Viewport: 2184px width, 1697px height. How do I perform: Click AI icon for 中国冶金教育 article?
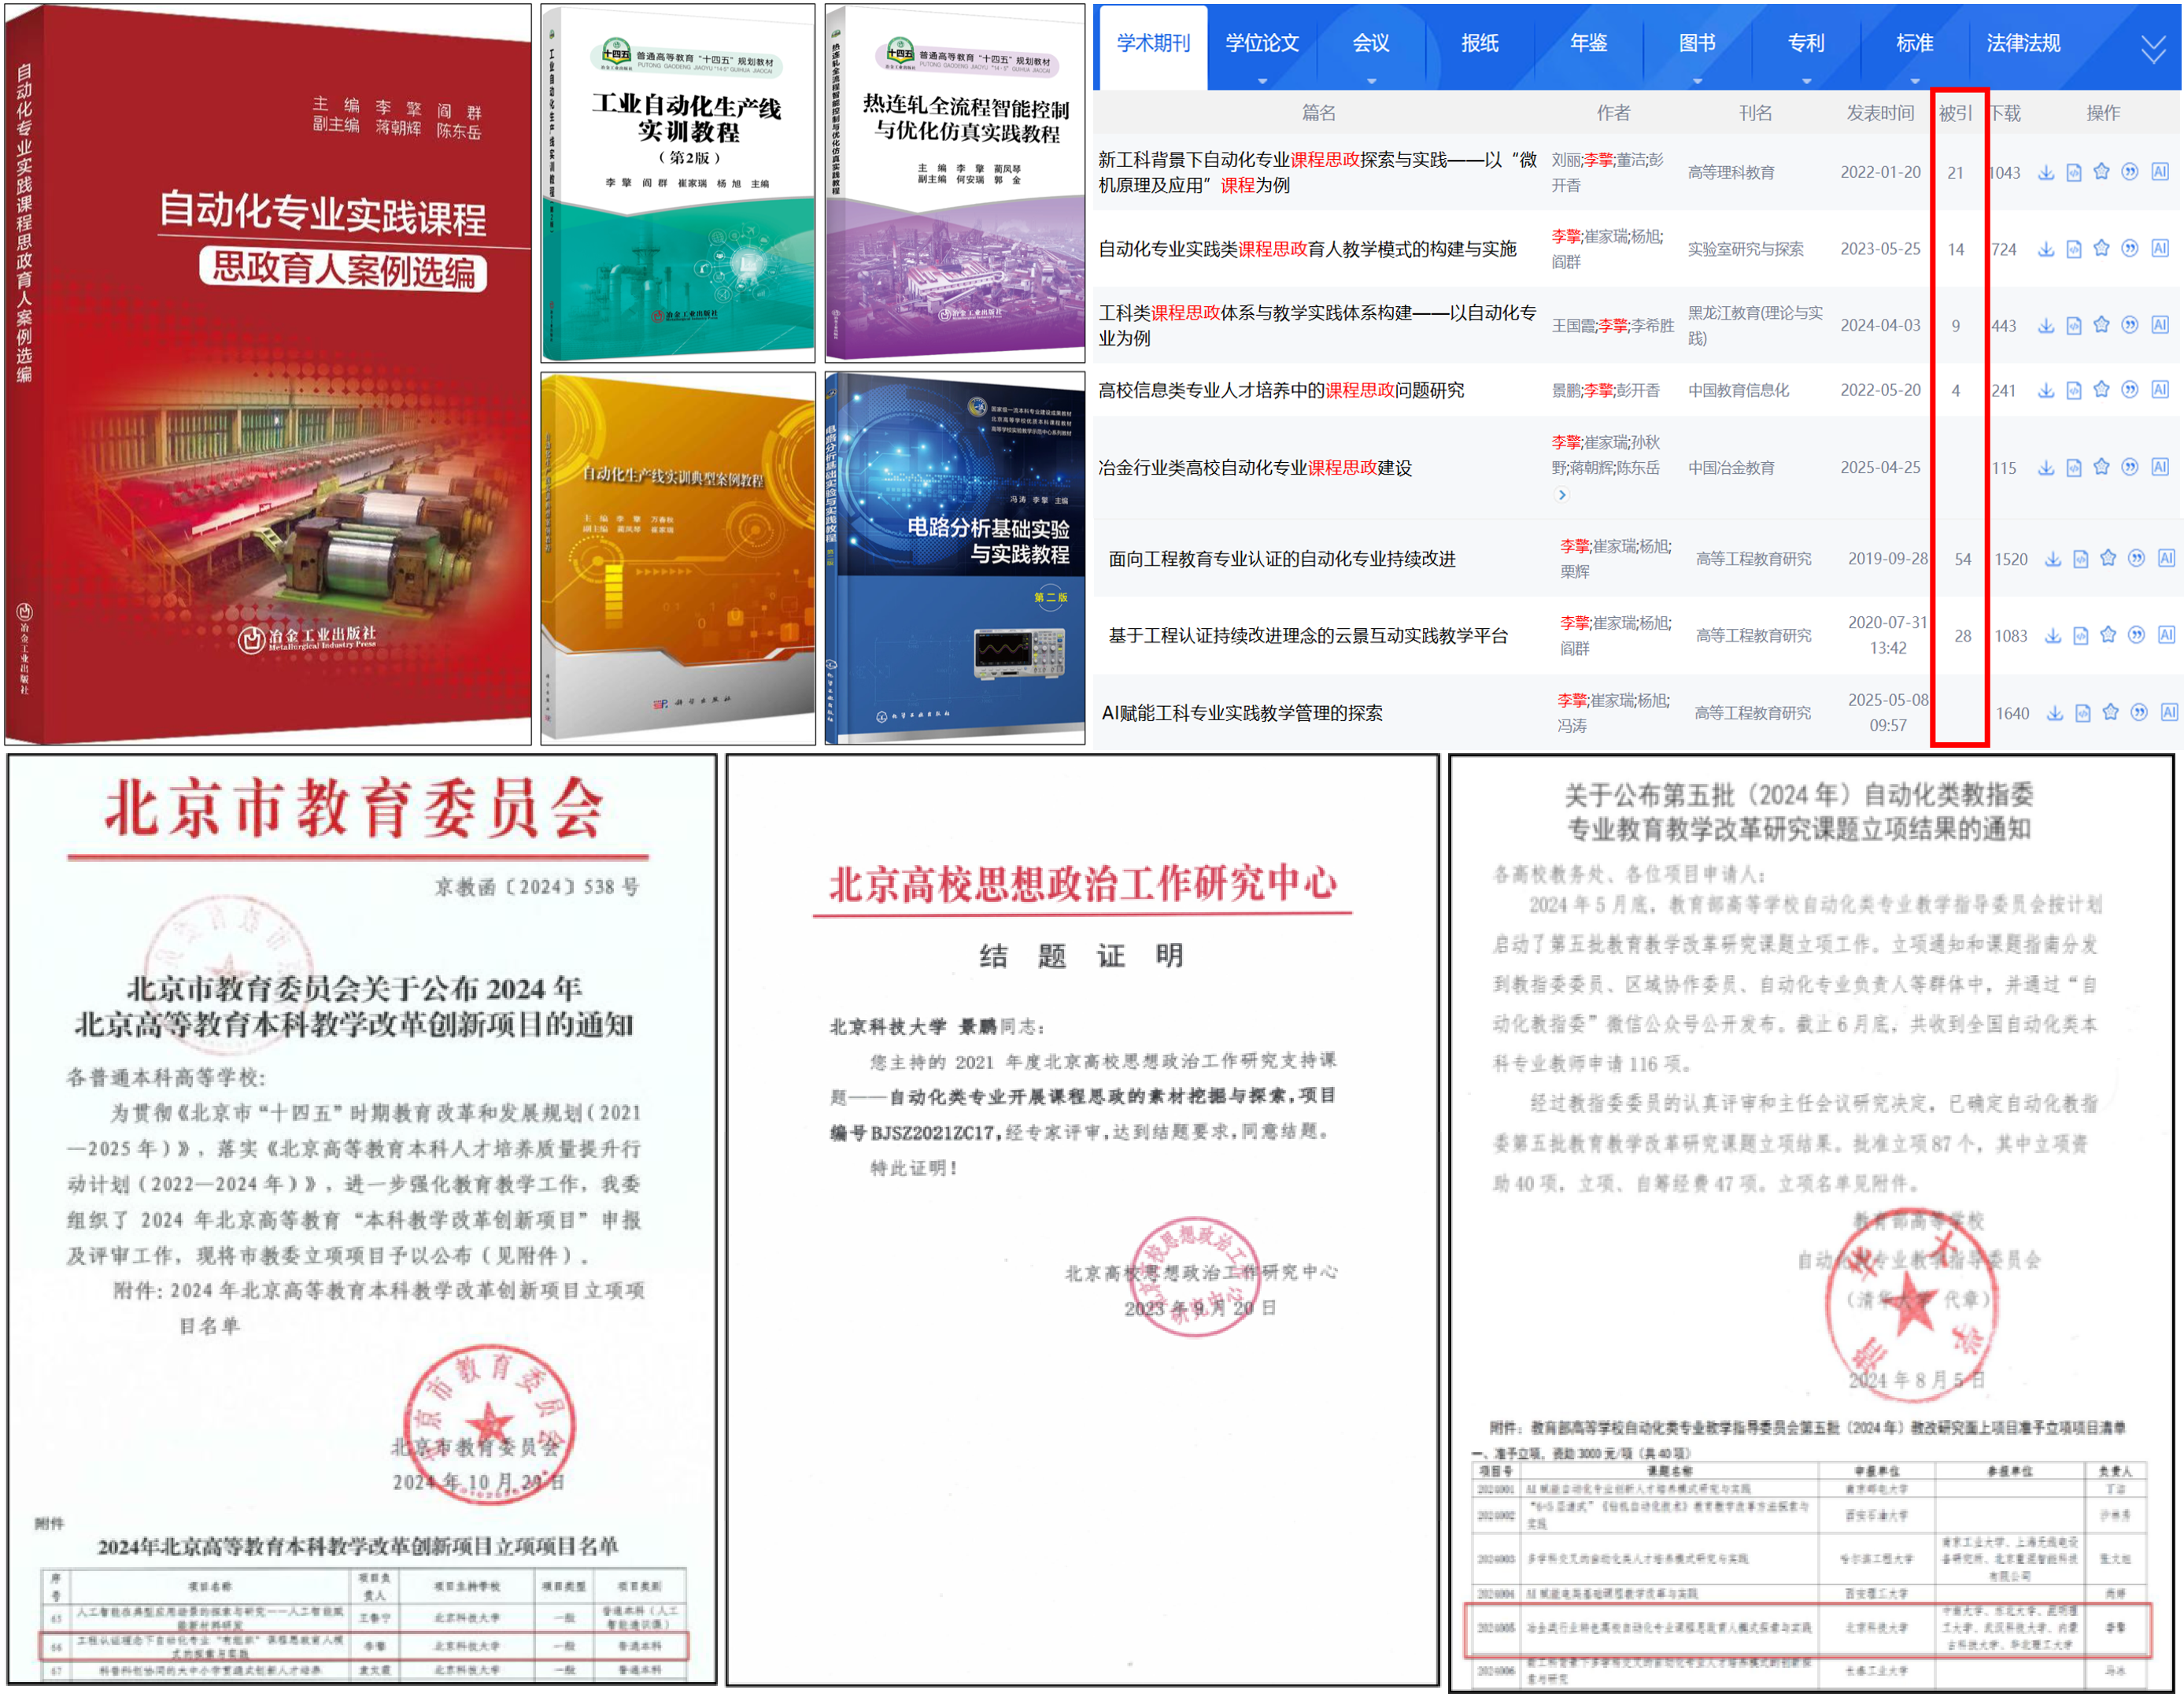(x=2160, y=467)
